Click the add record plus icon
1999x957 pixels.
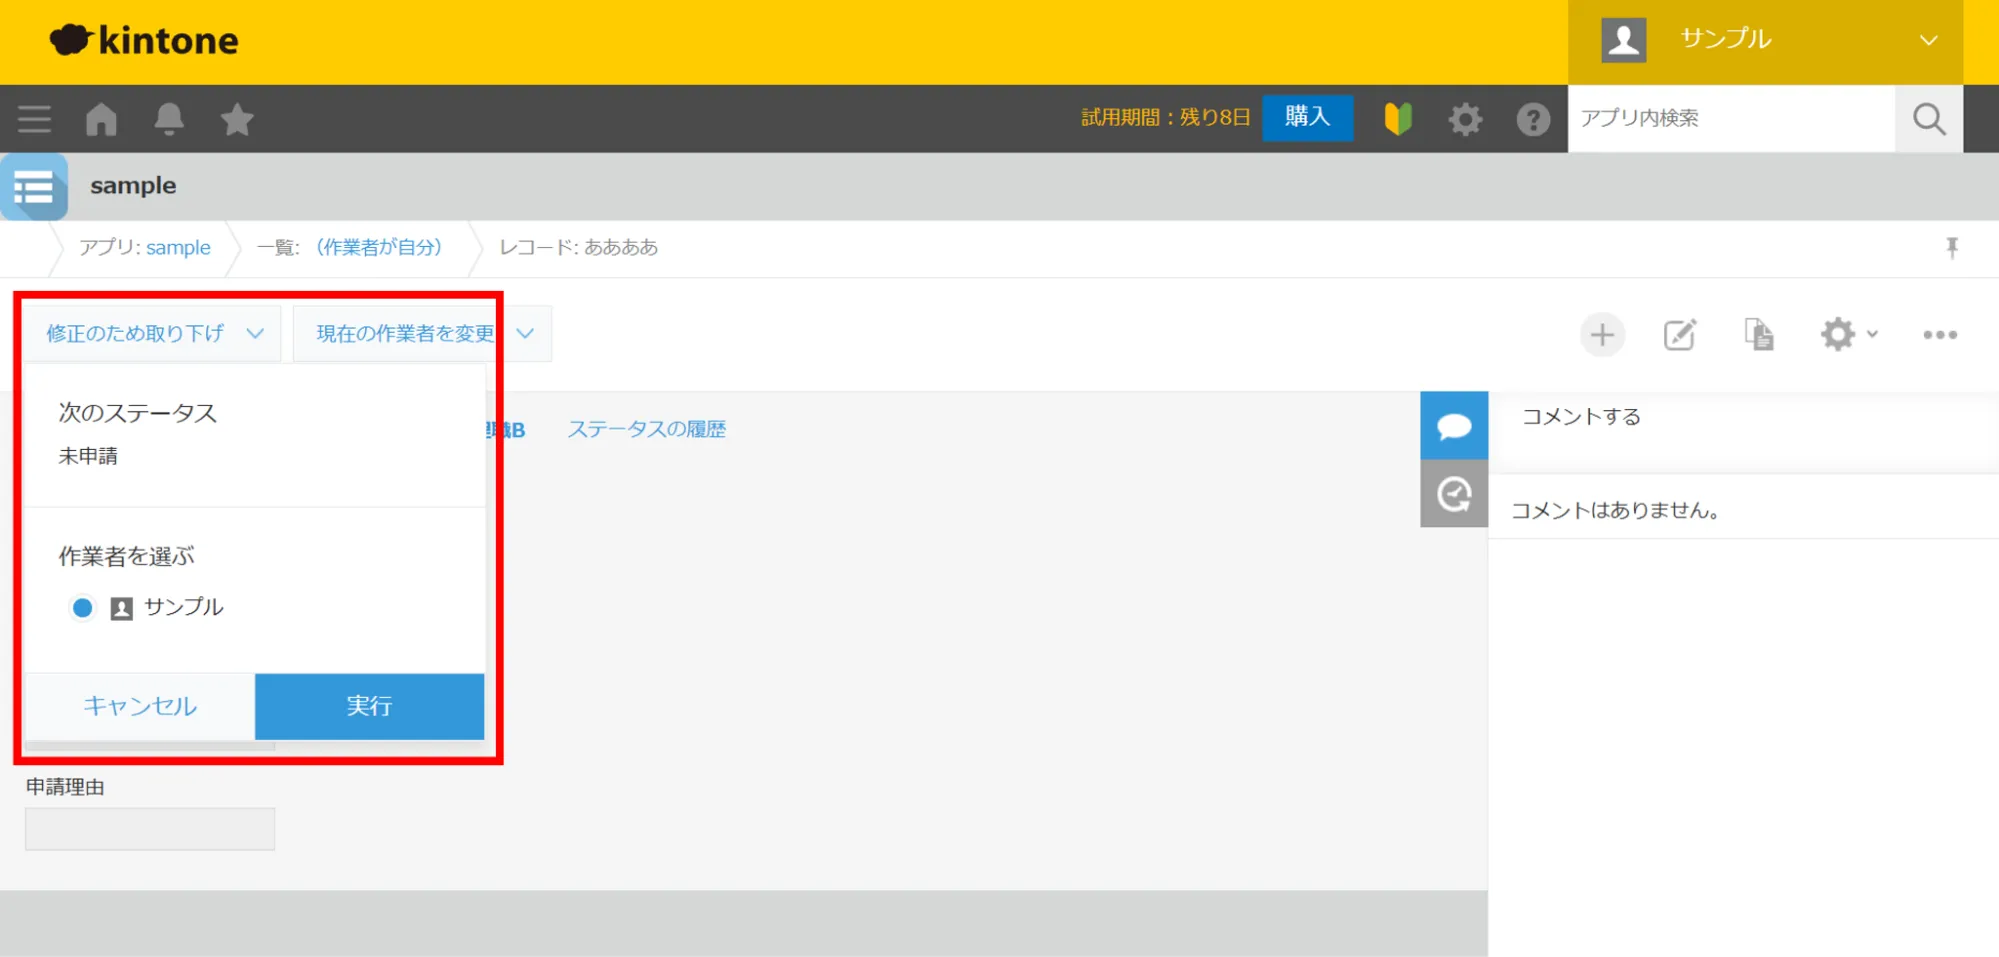[x=1602, y=335]
